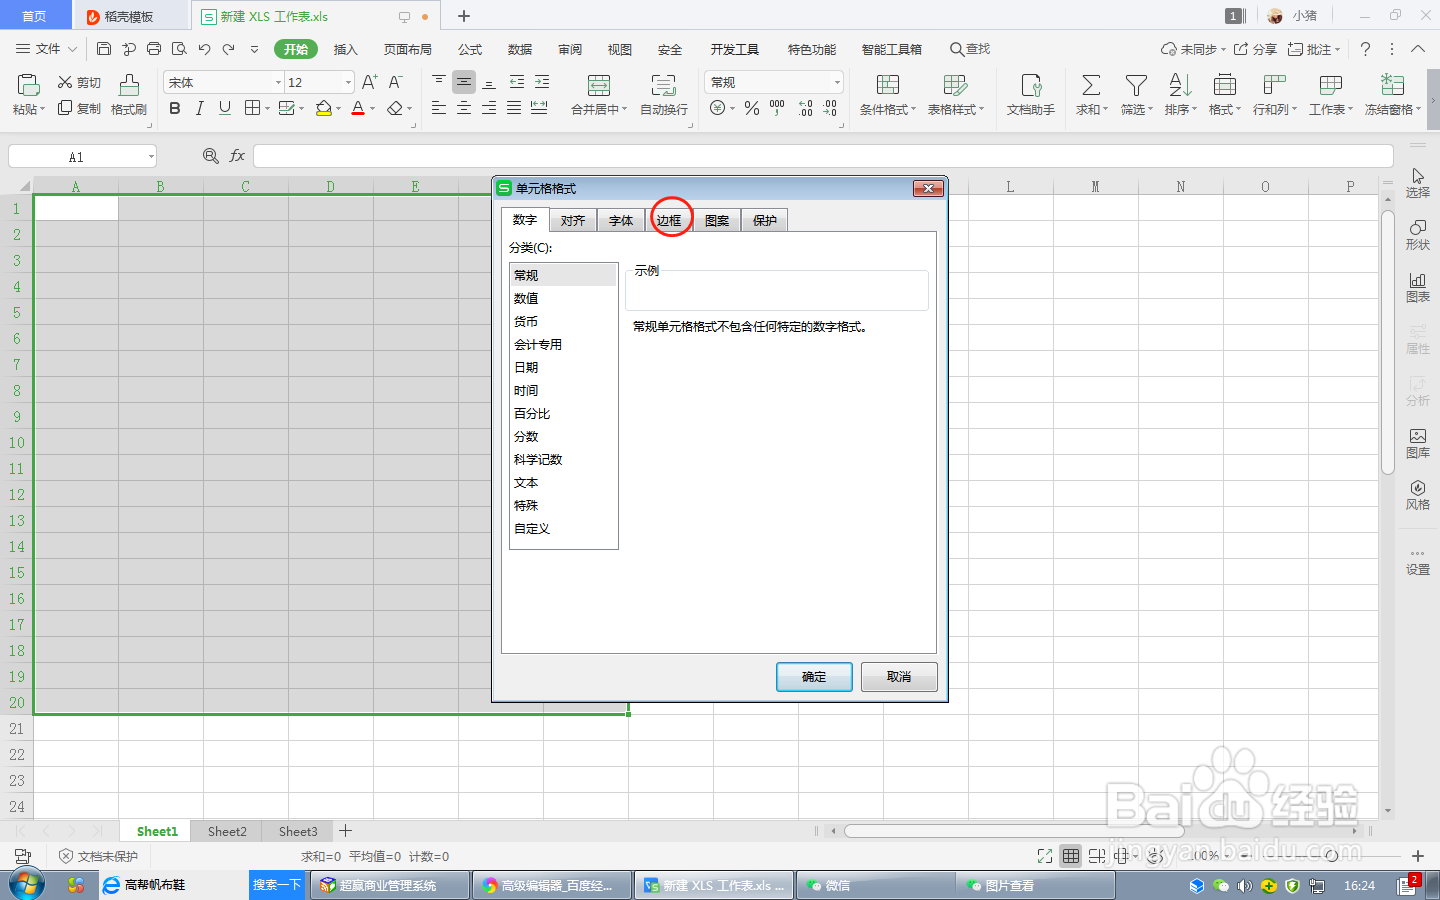
Task: Click the Freeze Panes (冻结窗格) icon
Action: click(x=1392, y=86)
